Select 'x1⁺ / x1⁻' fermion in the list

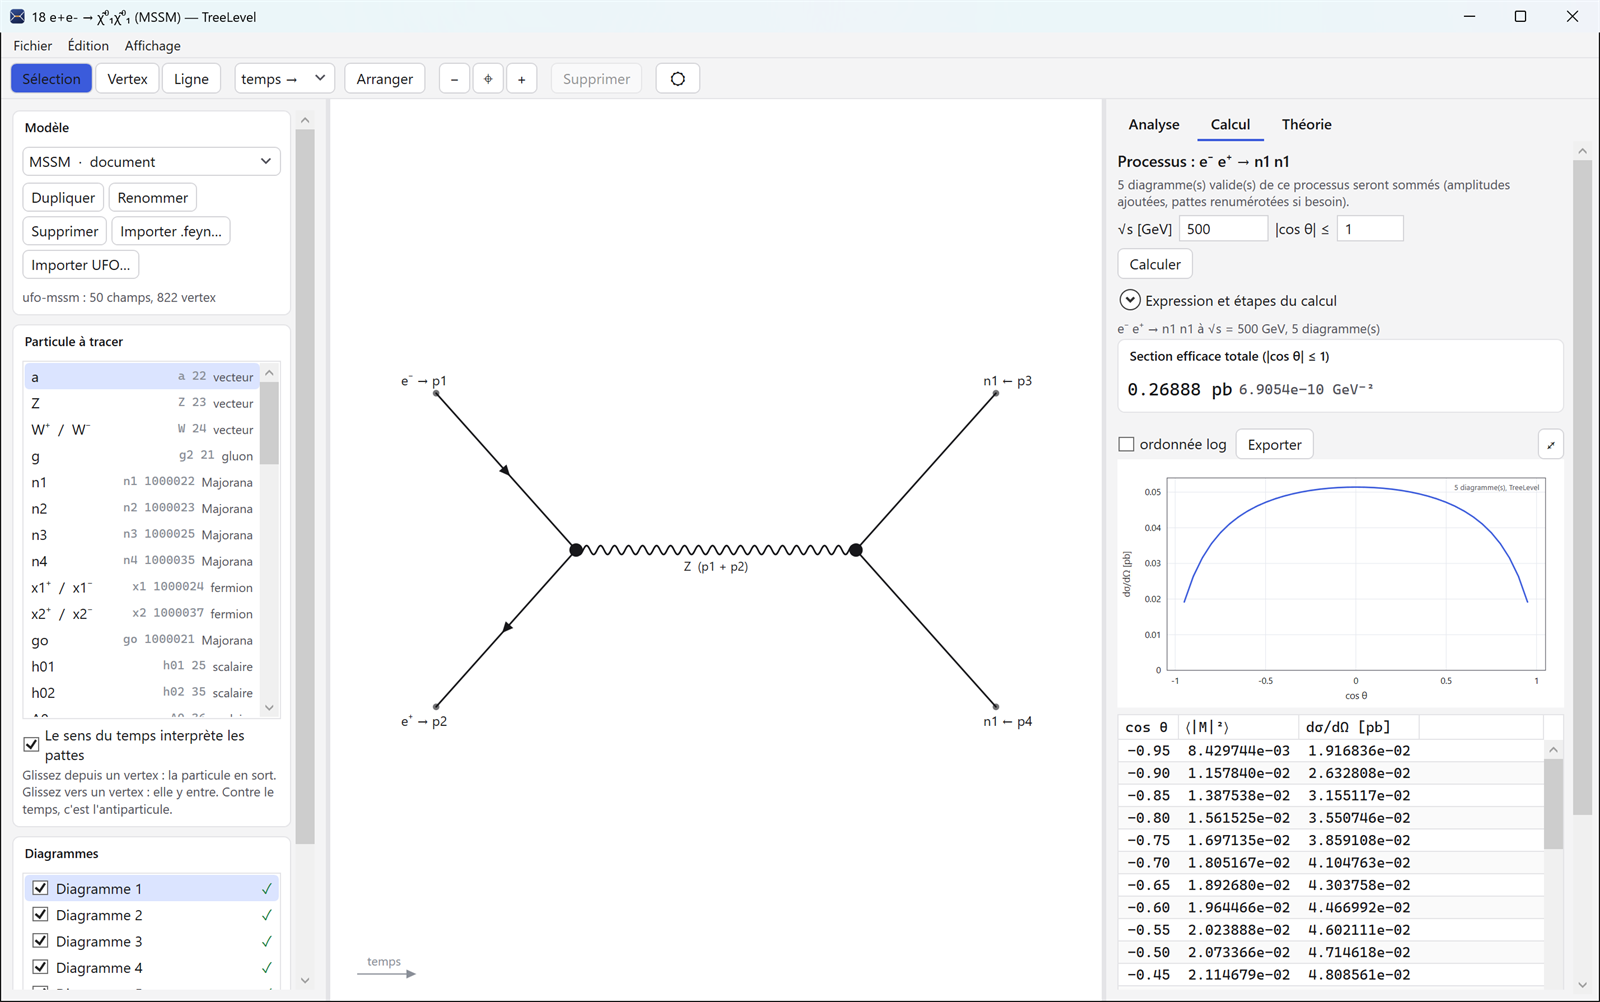click(x=142, y=587)
